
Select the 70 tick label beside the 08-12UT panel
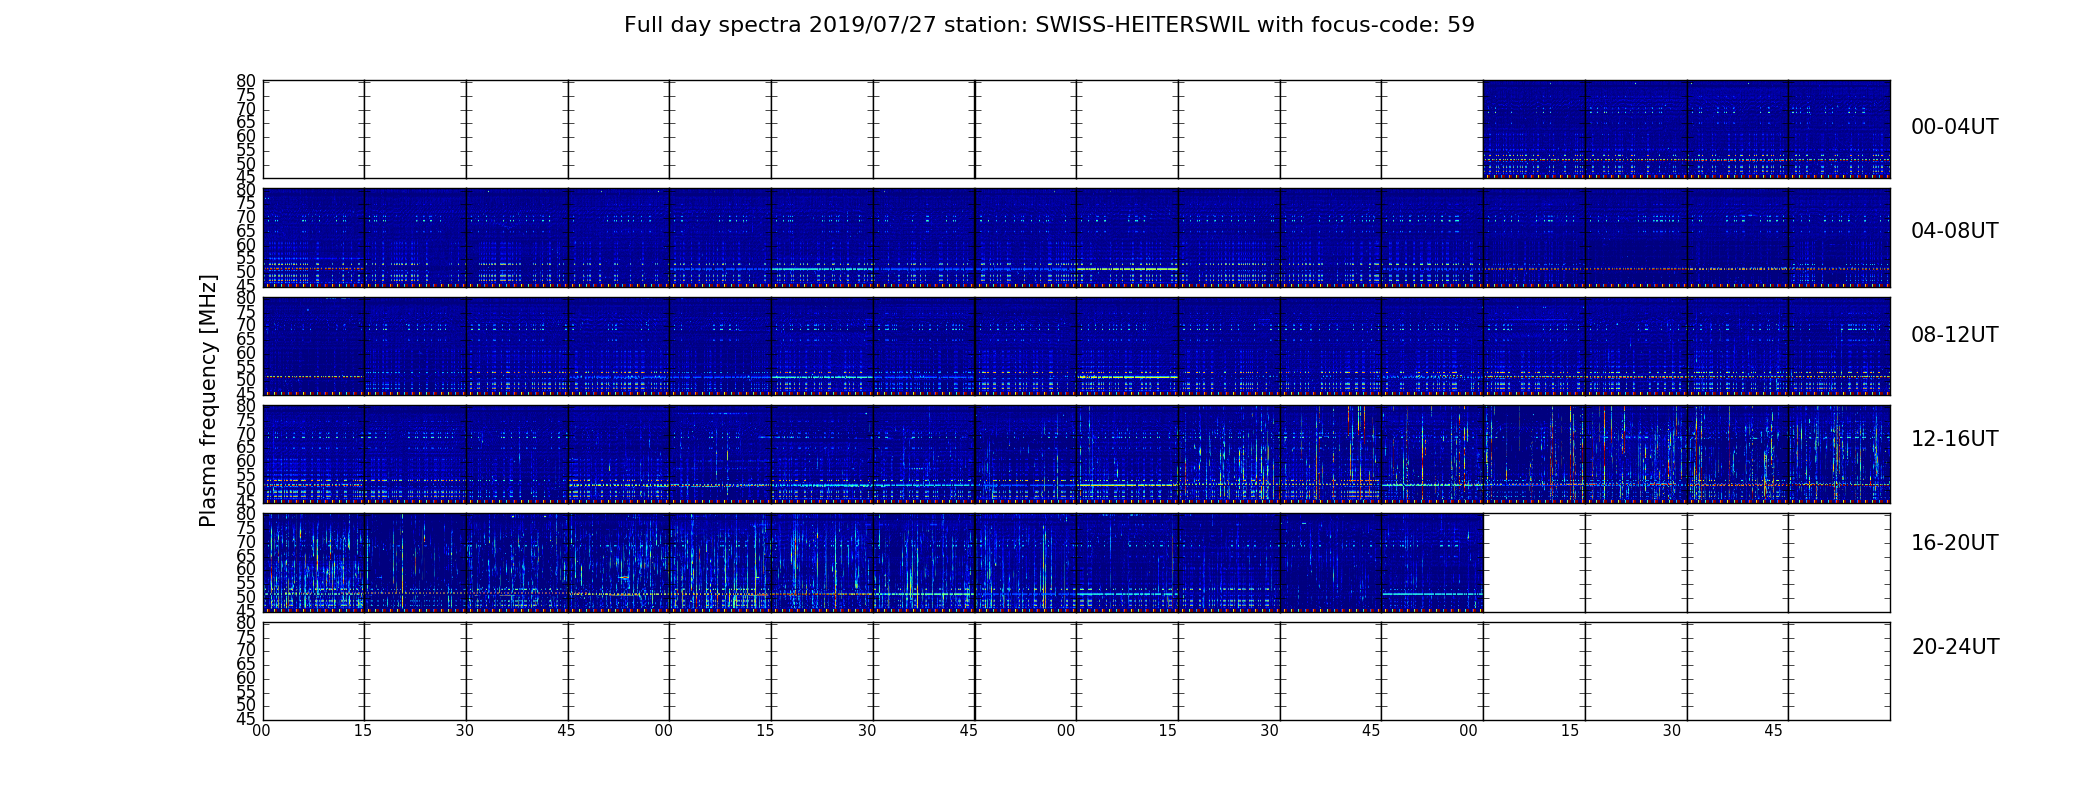246,325
